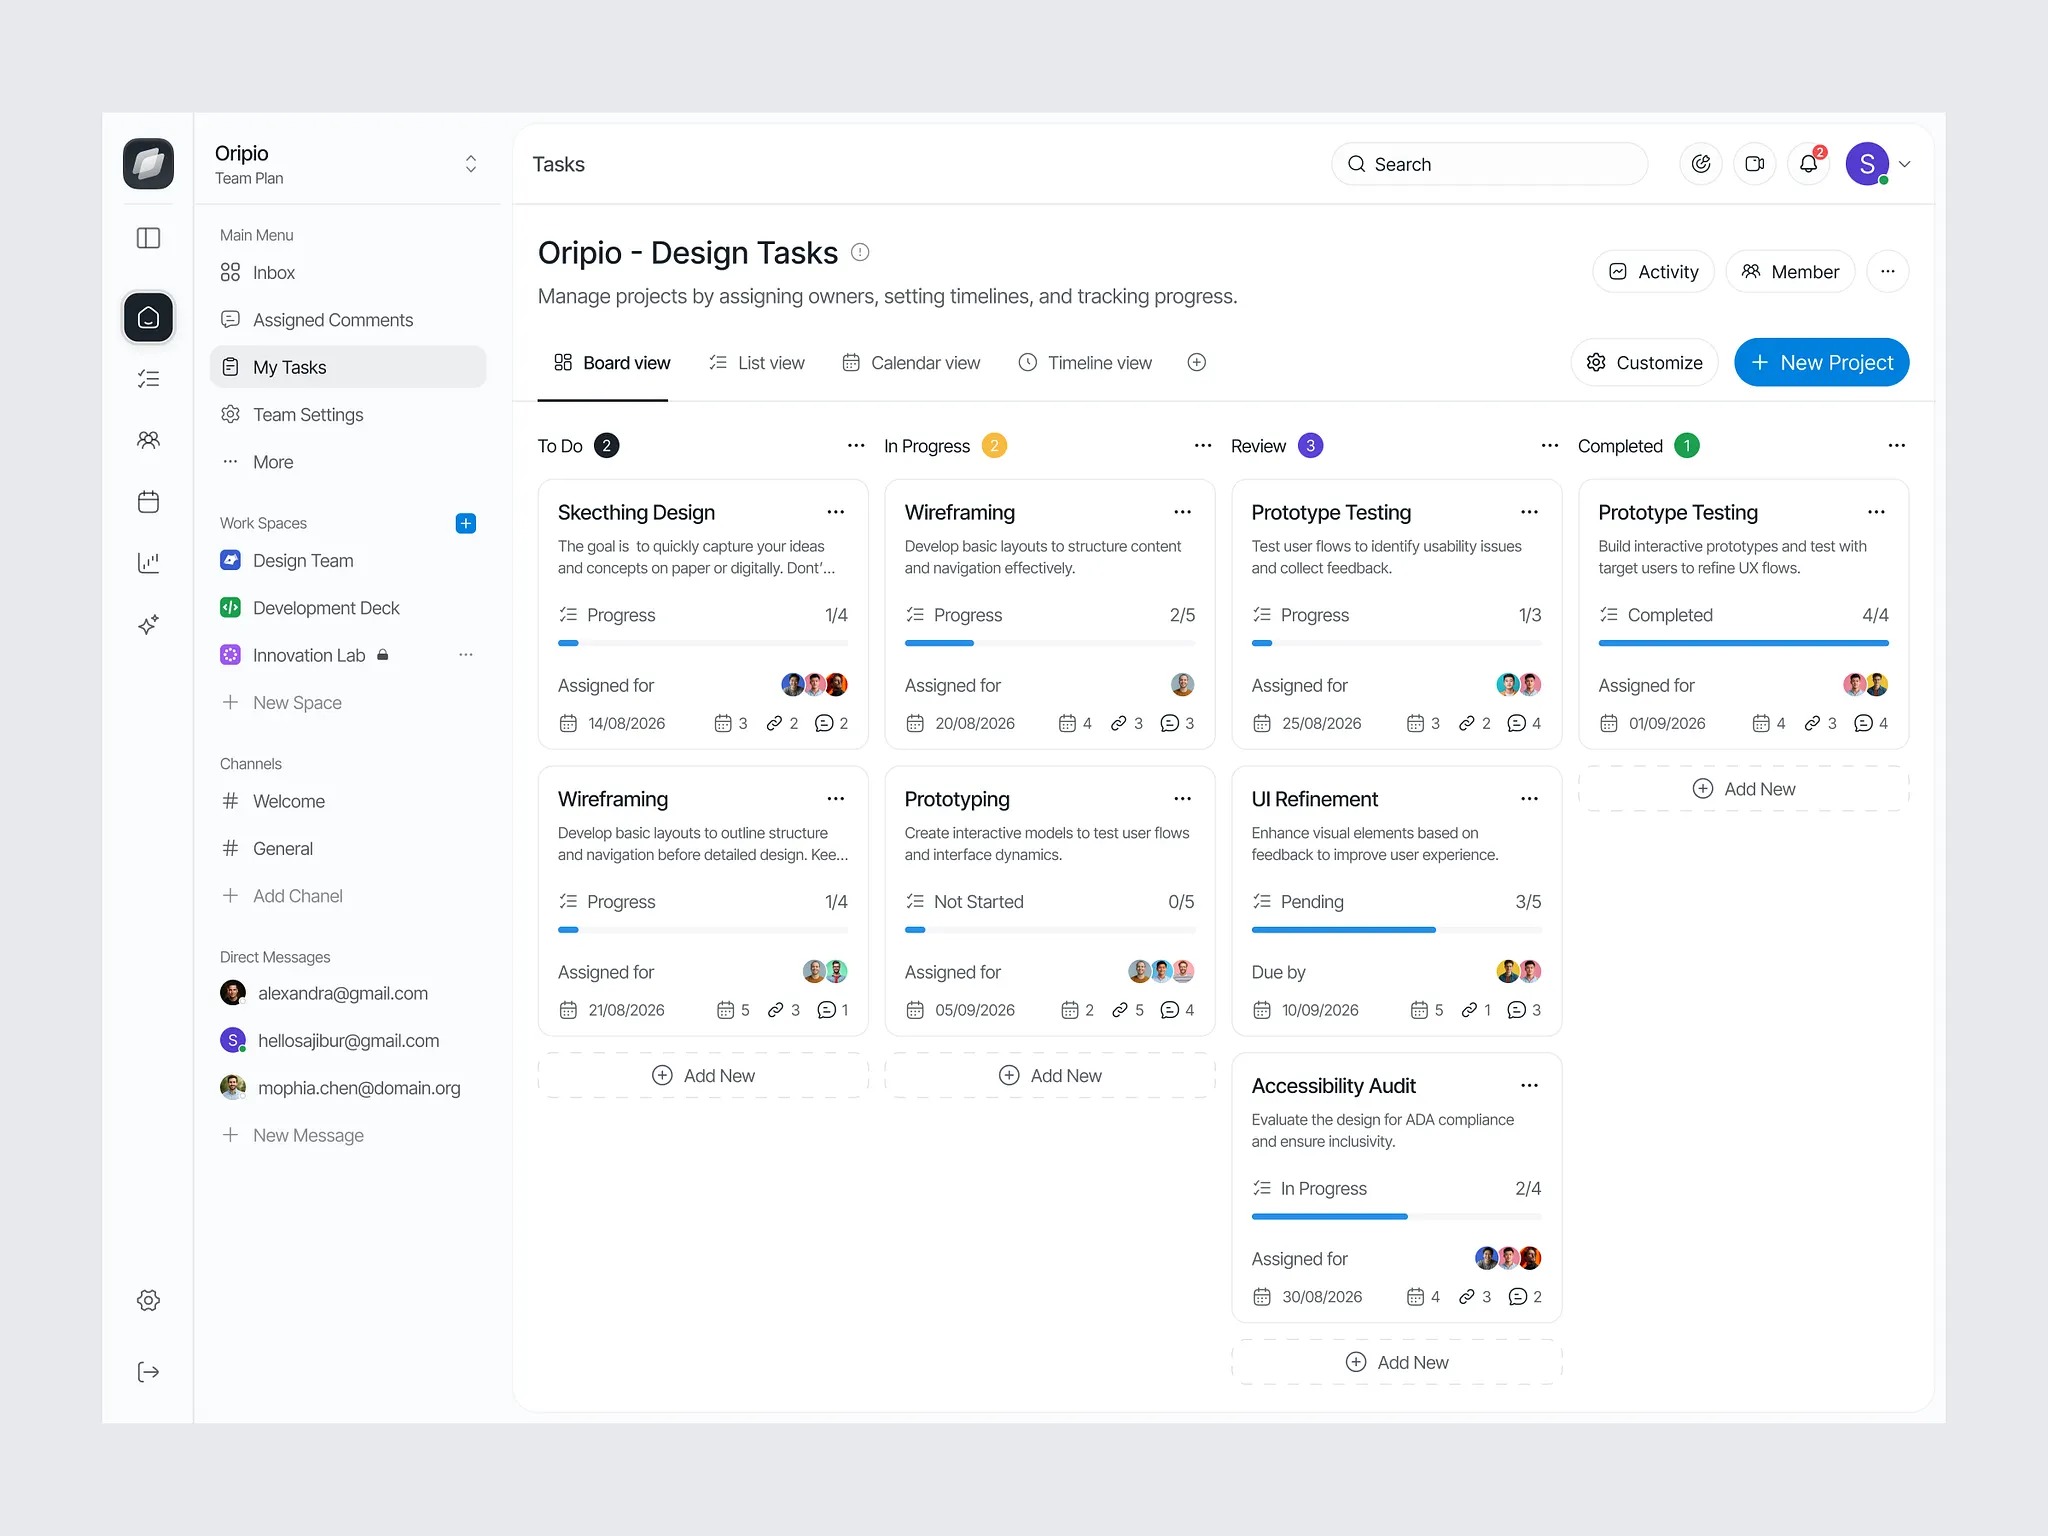Open Inbox in the Main Menu

348,273
